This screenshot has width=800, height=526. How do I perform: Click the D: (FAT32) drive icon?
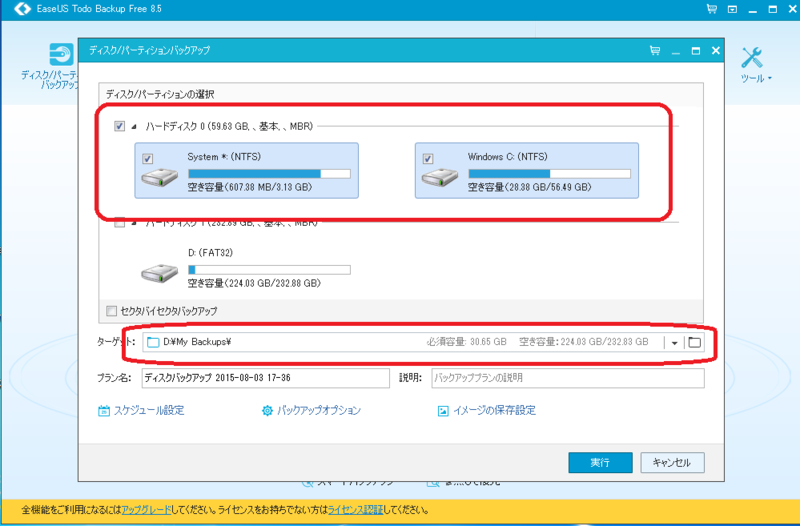160,273
